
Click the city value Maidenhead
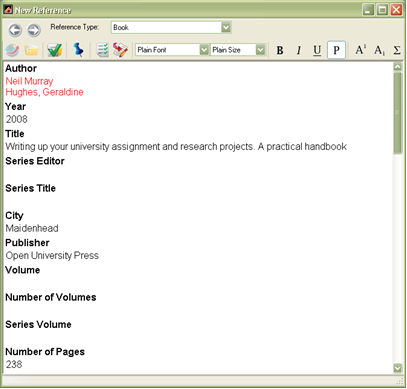click(32, 228)
